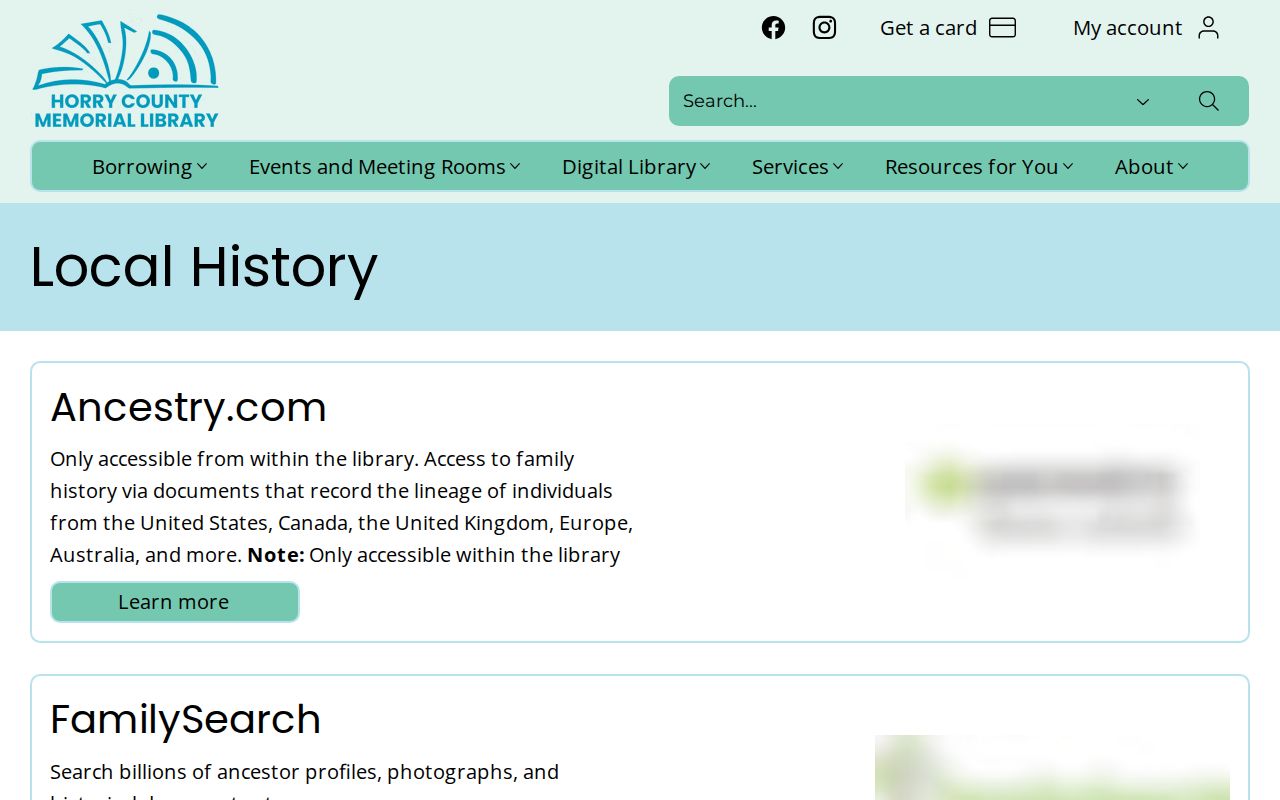Click Learn more under Ancestry.com
This screenshot has width=1280, height=800.
pyautogui.click(x=175, y=602)
